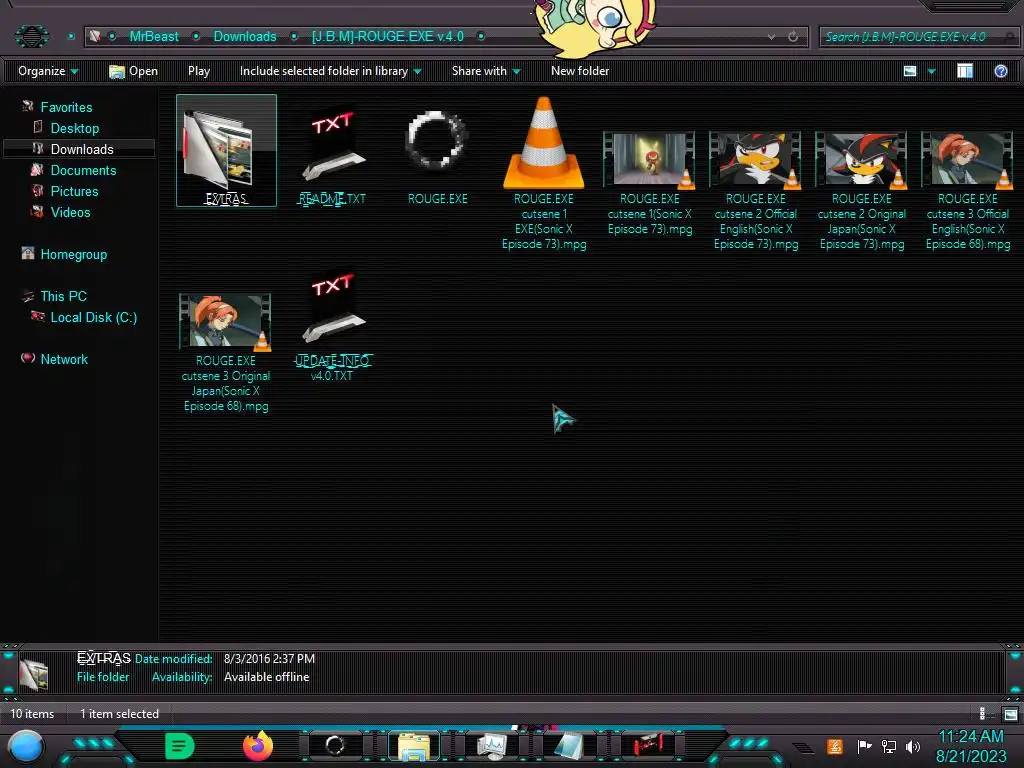Click Play in the command bar
1024x768 pixels.
click(199, 71)
